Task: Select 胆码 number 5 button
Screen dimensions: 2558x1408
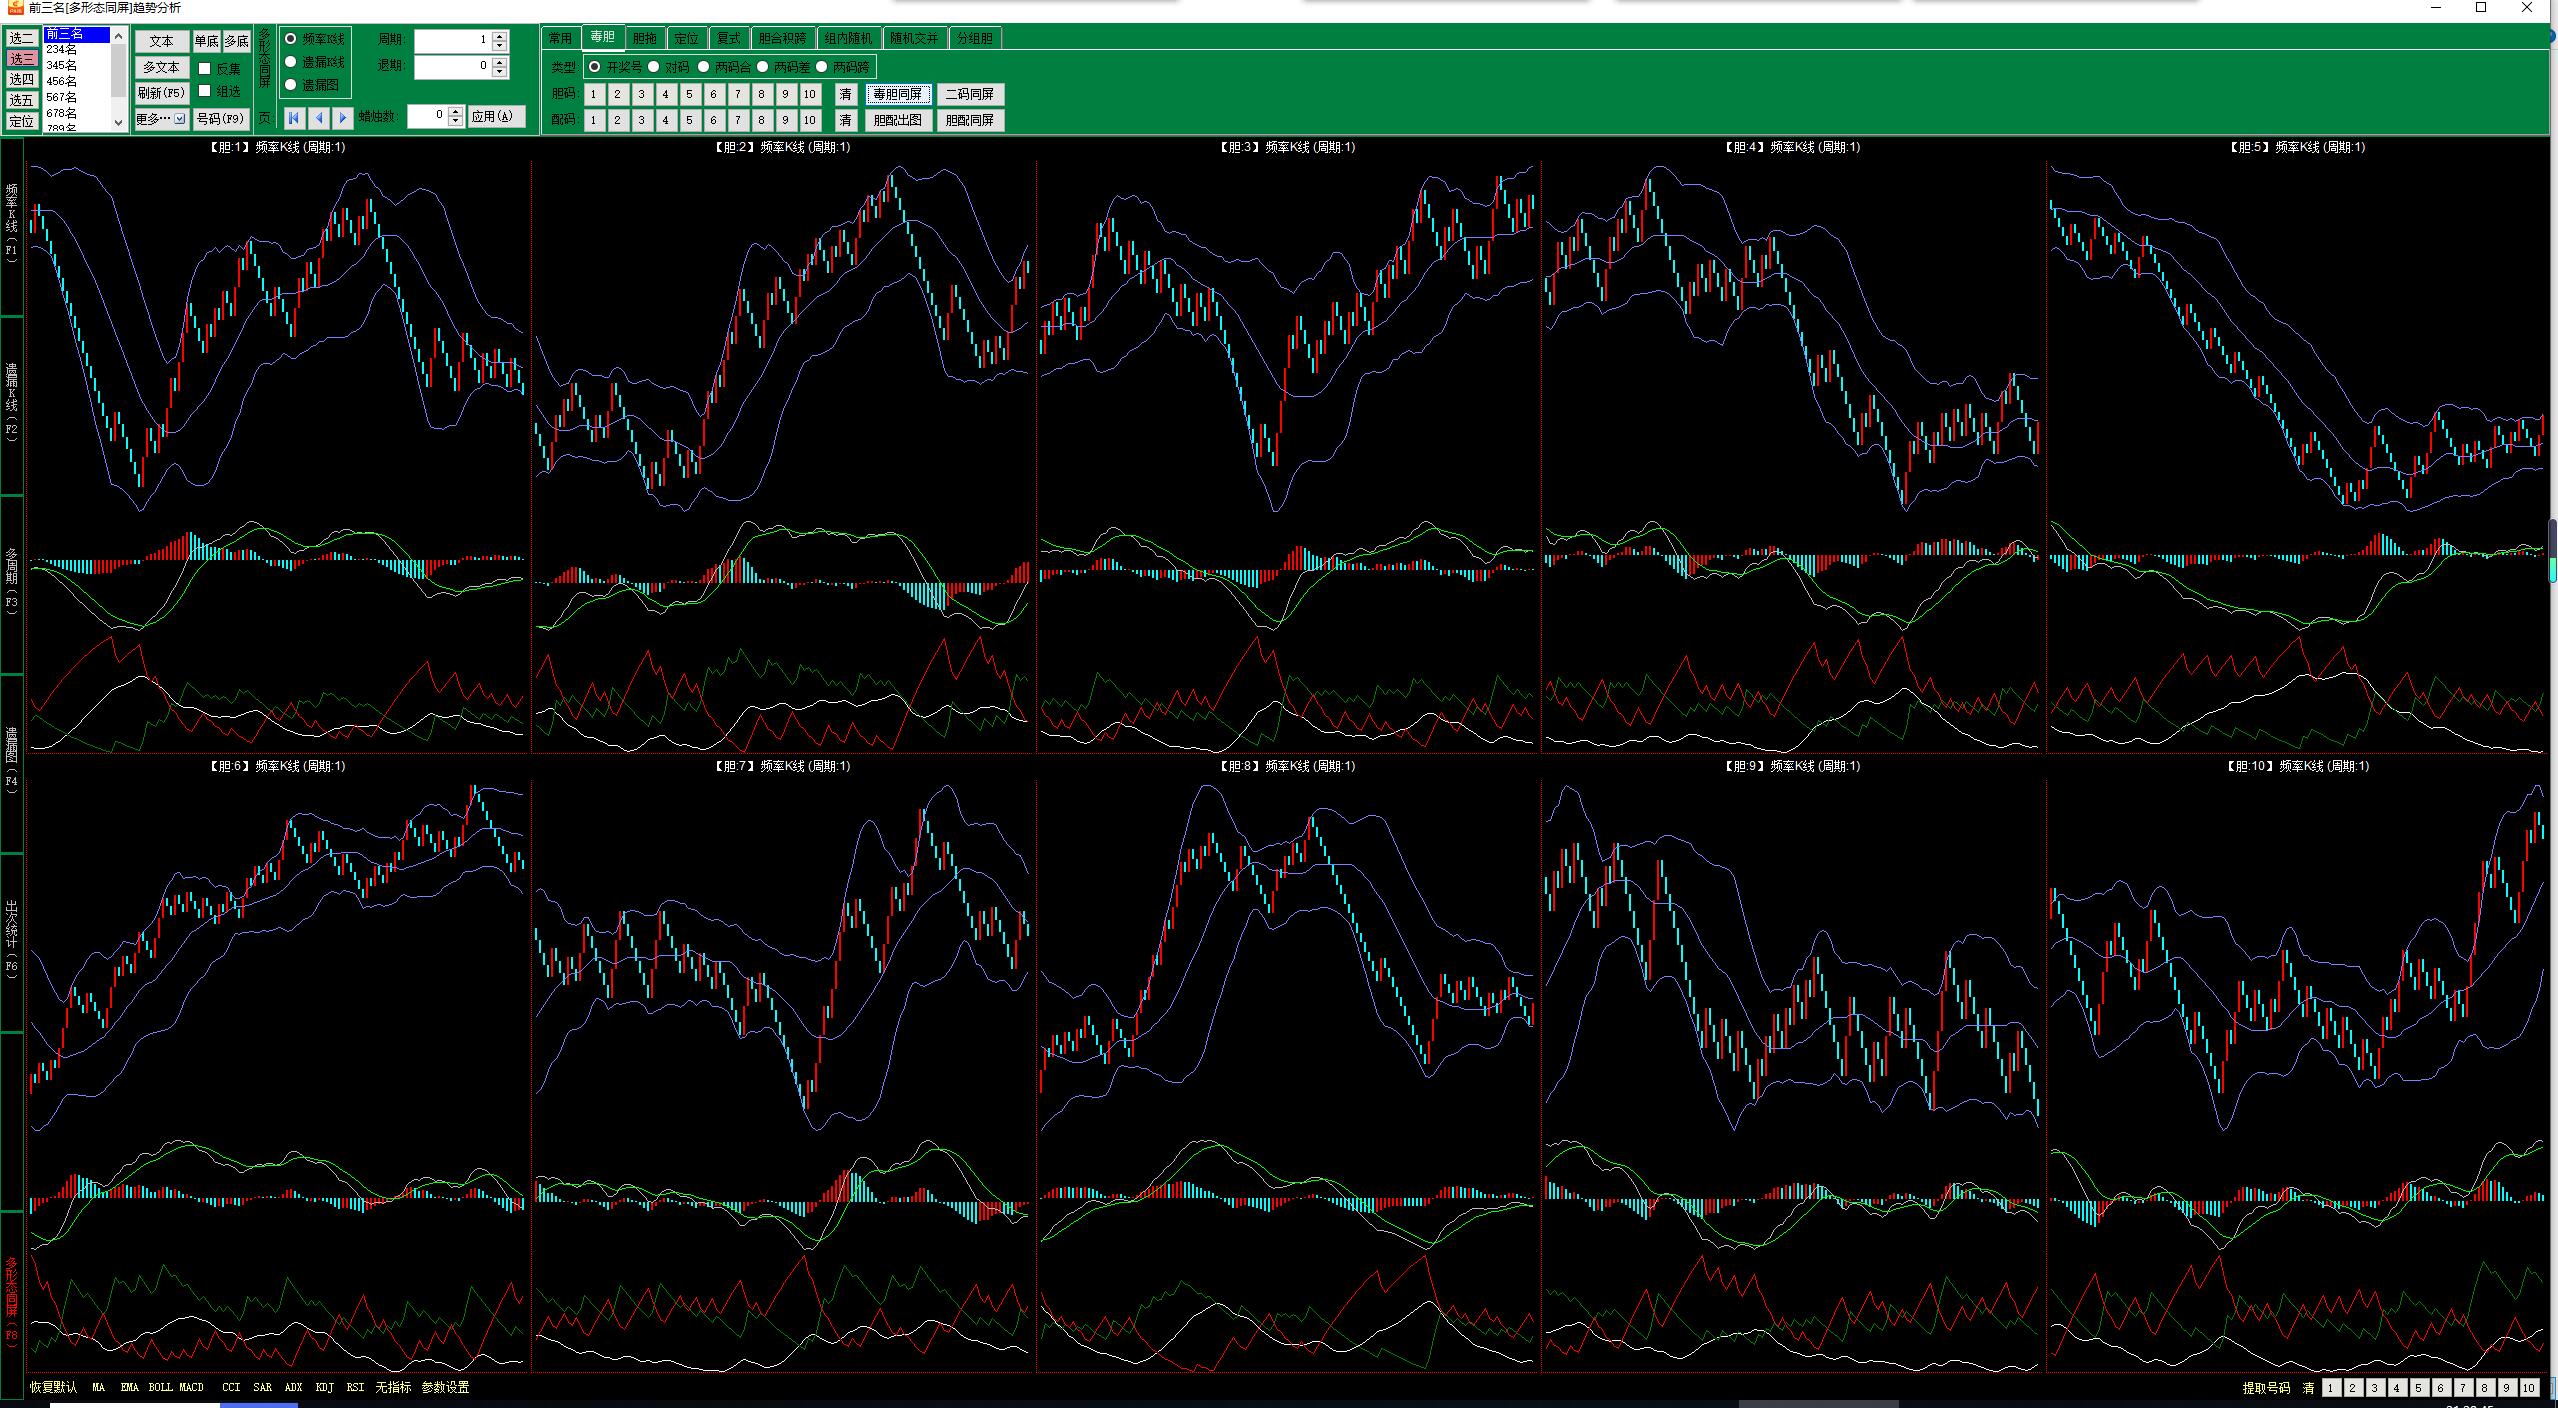Action: click(x=689, y=94)
